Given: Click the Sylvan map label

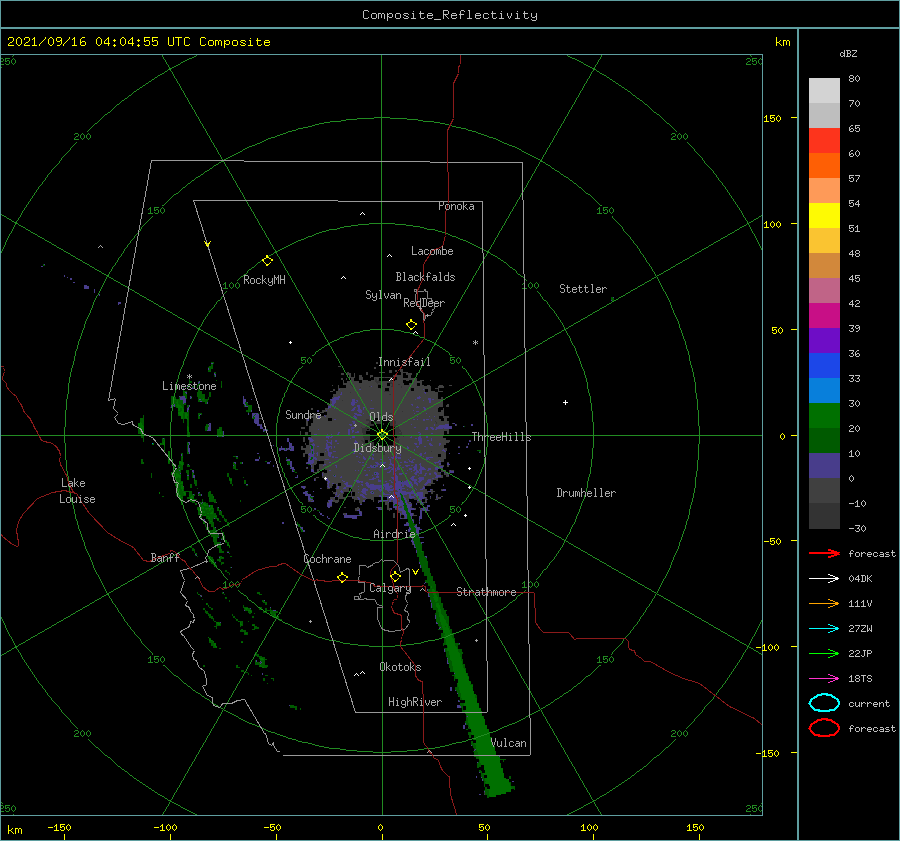Looking at the screenshot, I should pos(383,295).
